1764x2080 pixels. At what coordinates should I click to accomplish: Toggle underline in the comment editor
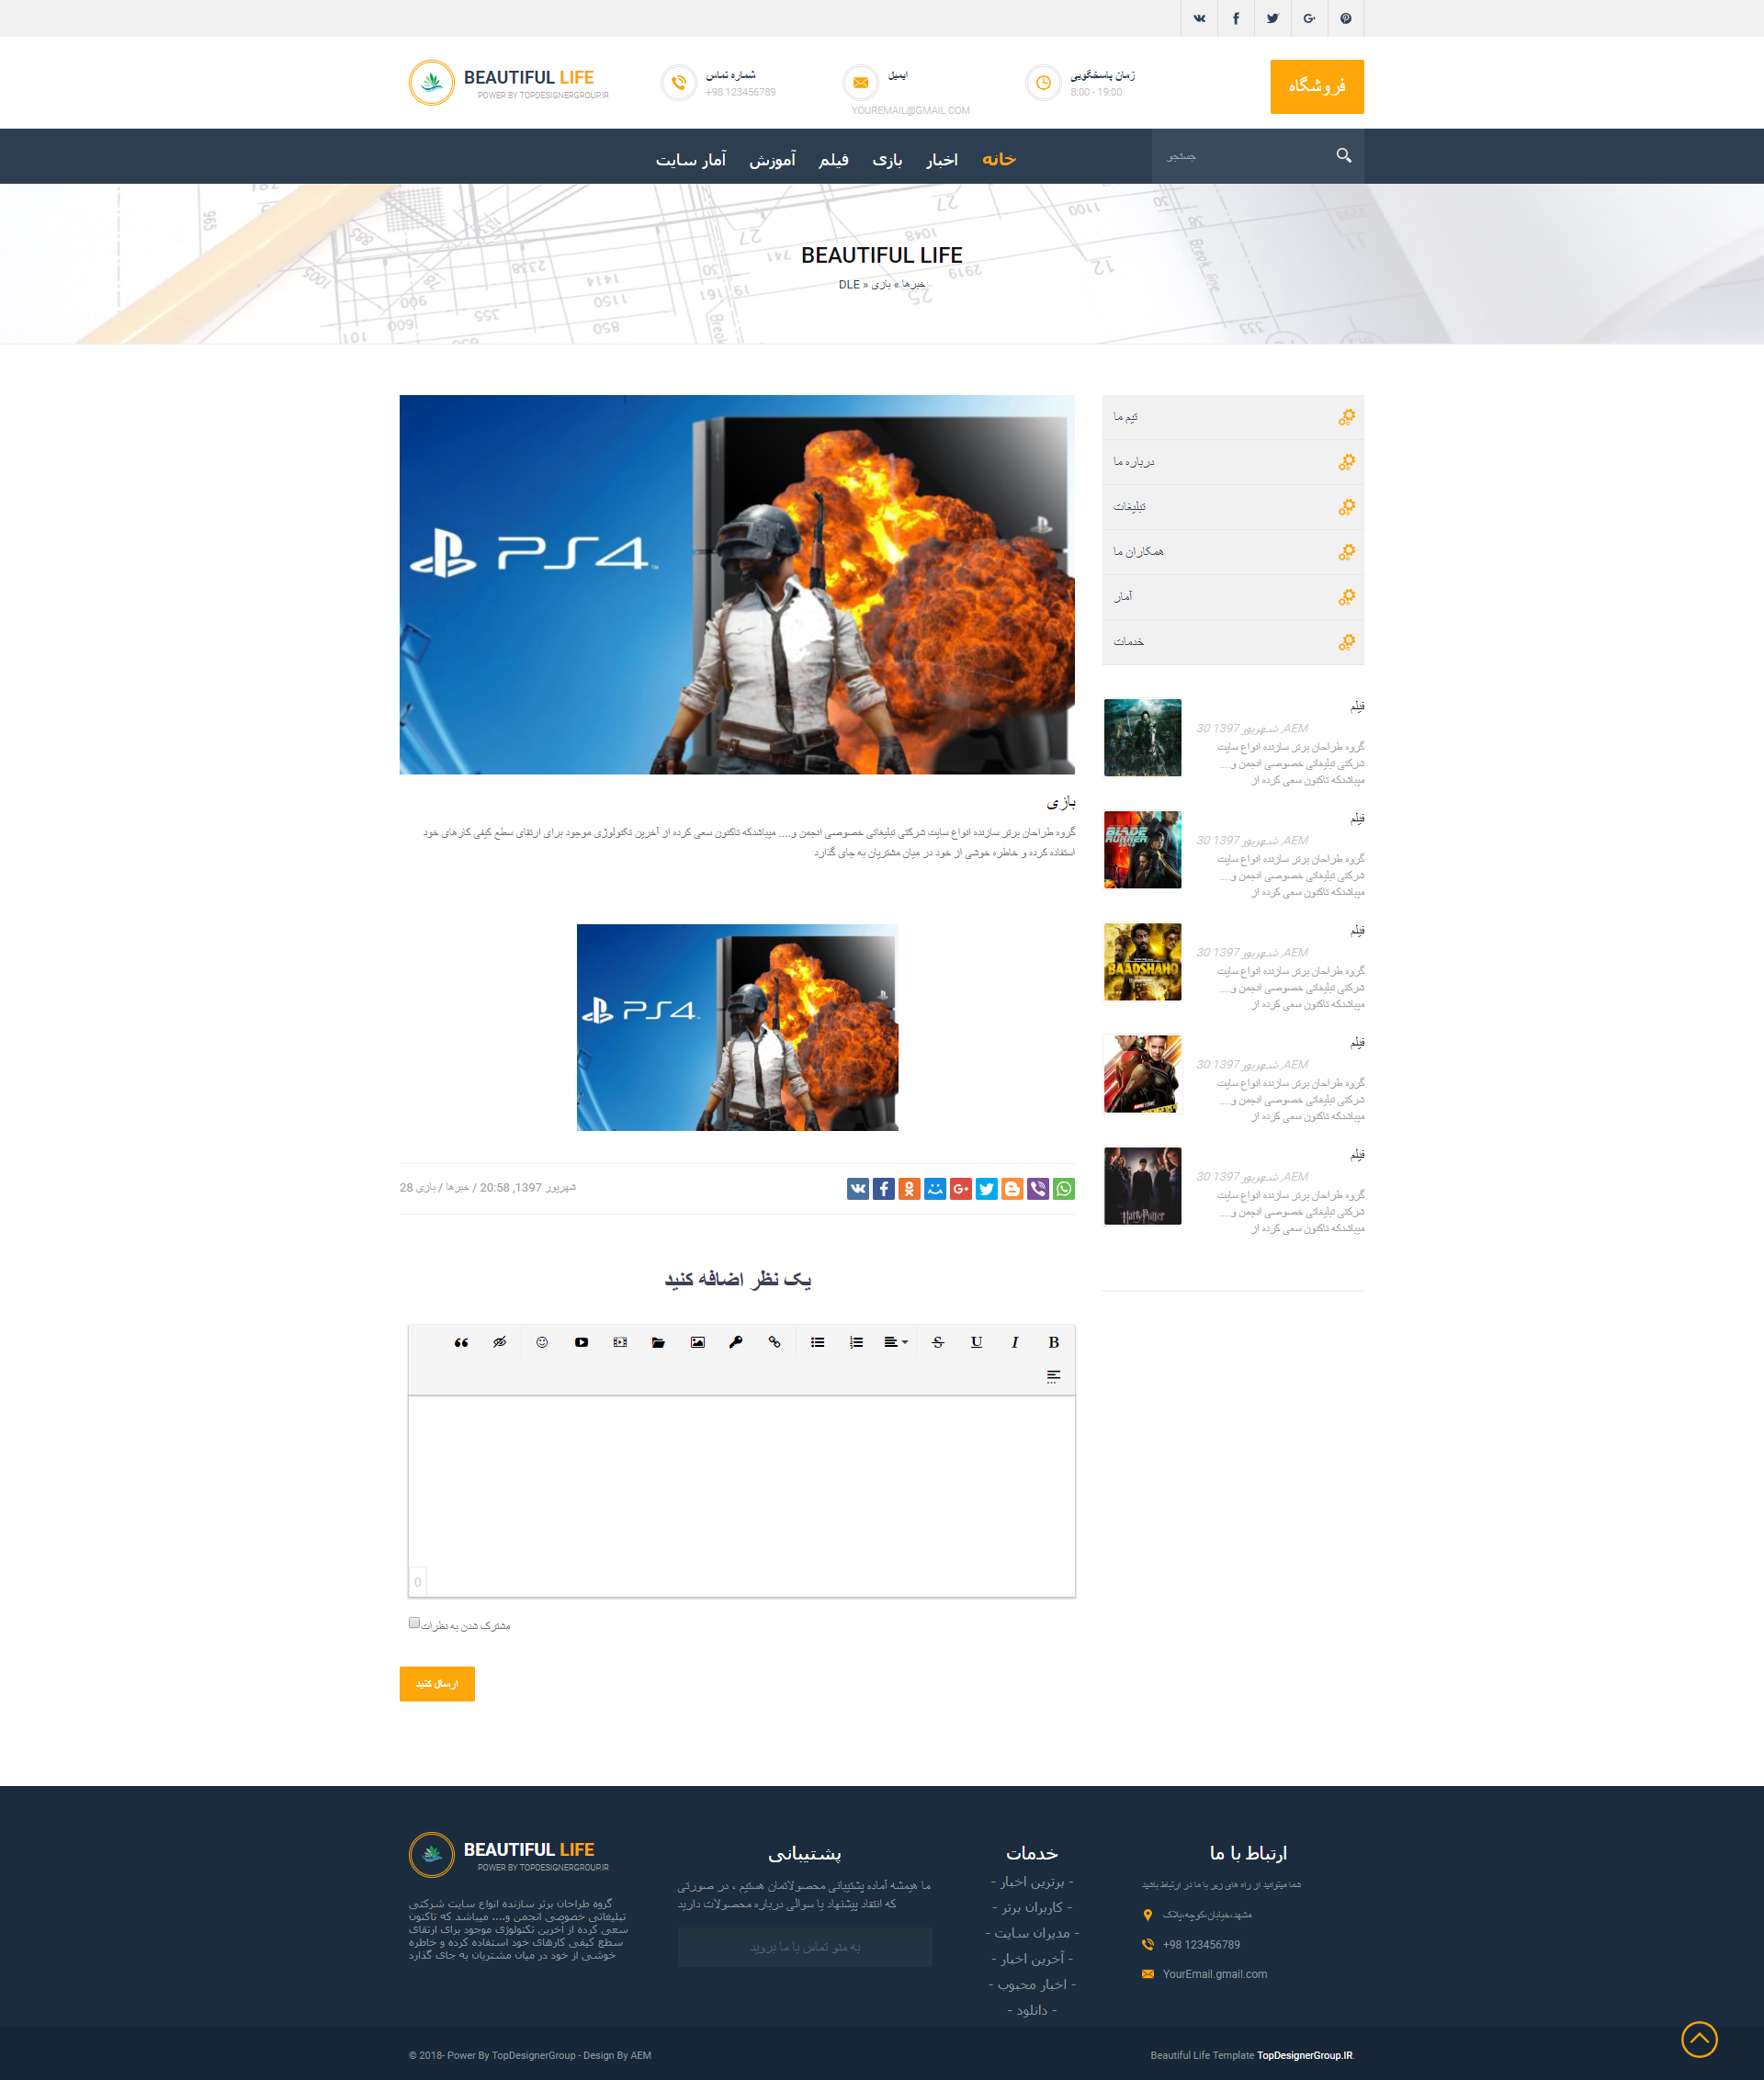click(976, 1342)
